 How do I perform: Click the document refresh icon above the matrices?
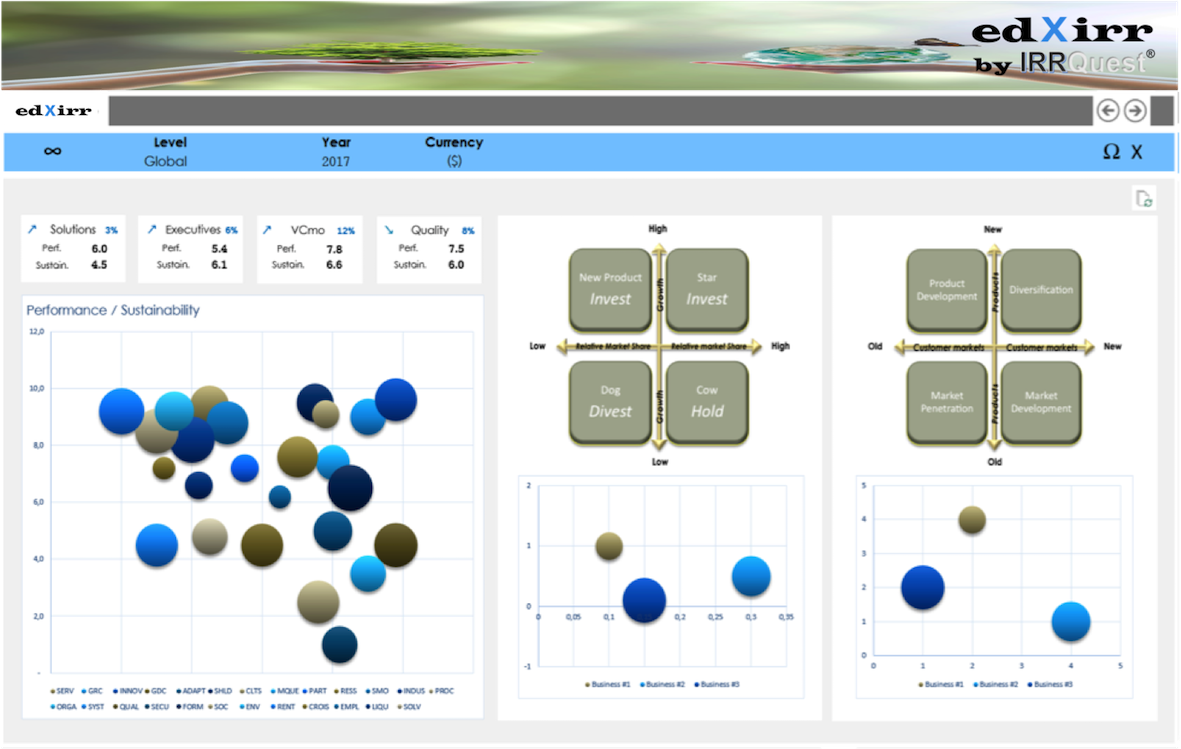(1144, 198)
